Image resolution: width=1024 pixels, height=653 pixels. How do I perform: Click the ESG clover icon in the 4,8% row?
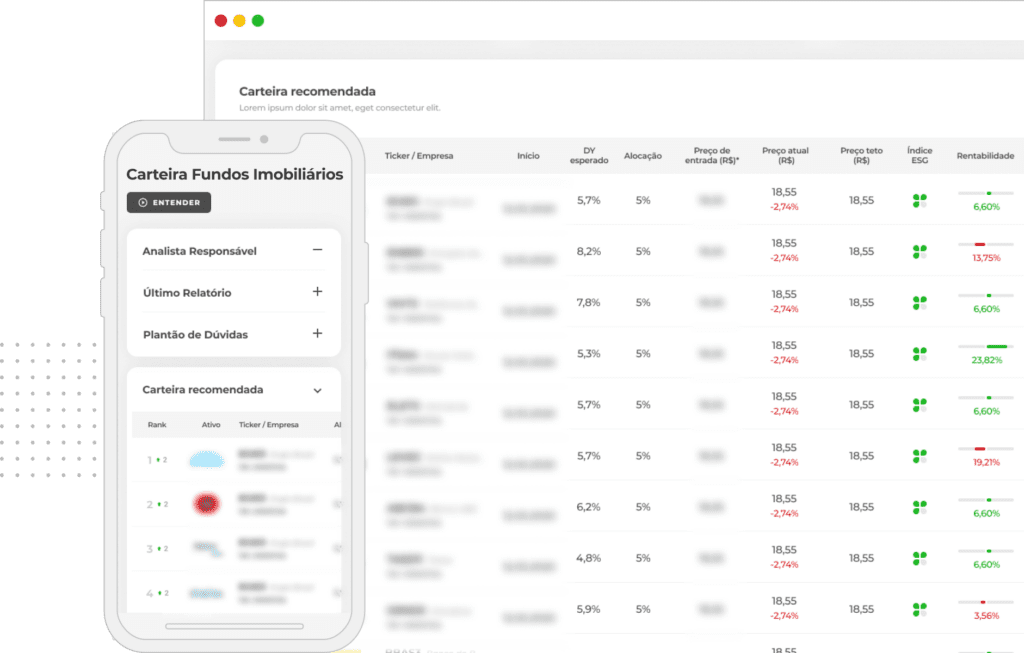click(920, 558)
